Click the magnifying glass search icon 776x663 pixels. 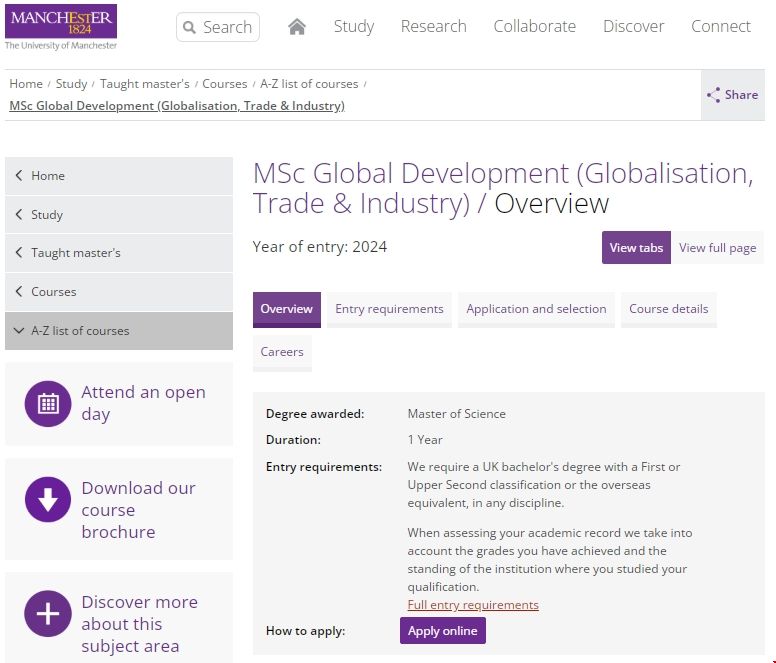pos(190,28)
